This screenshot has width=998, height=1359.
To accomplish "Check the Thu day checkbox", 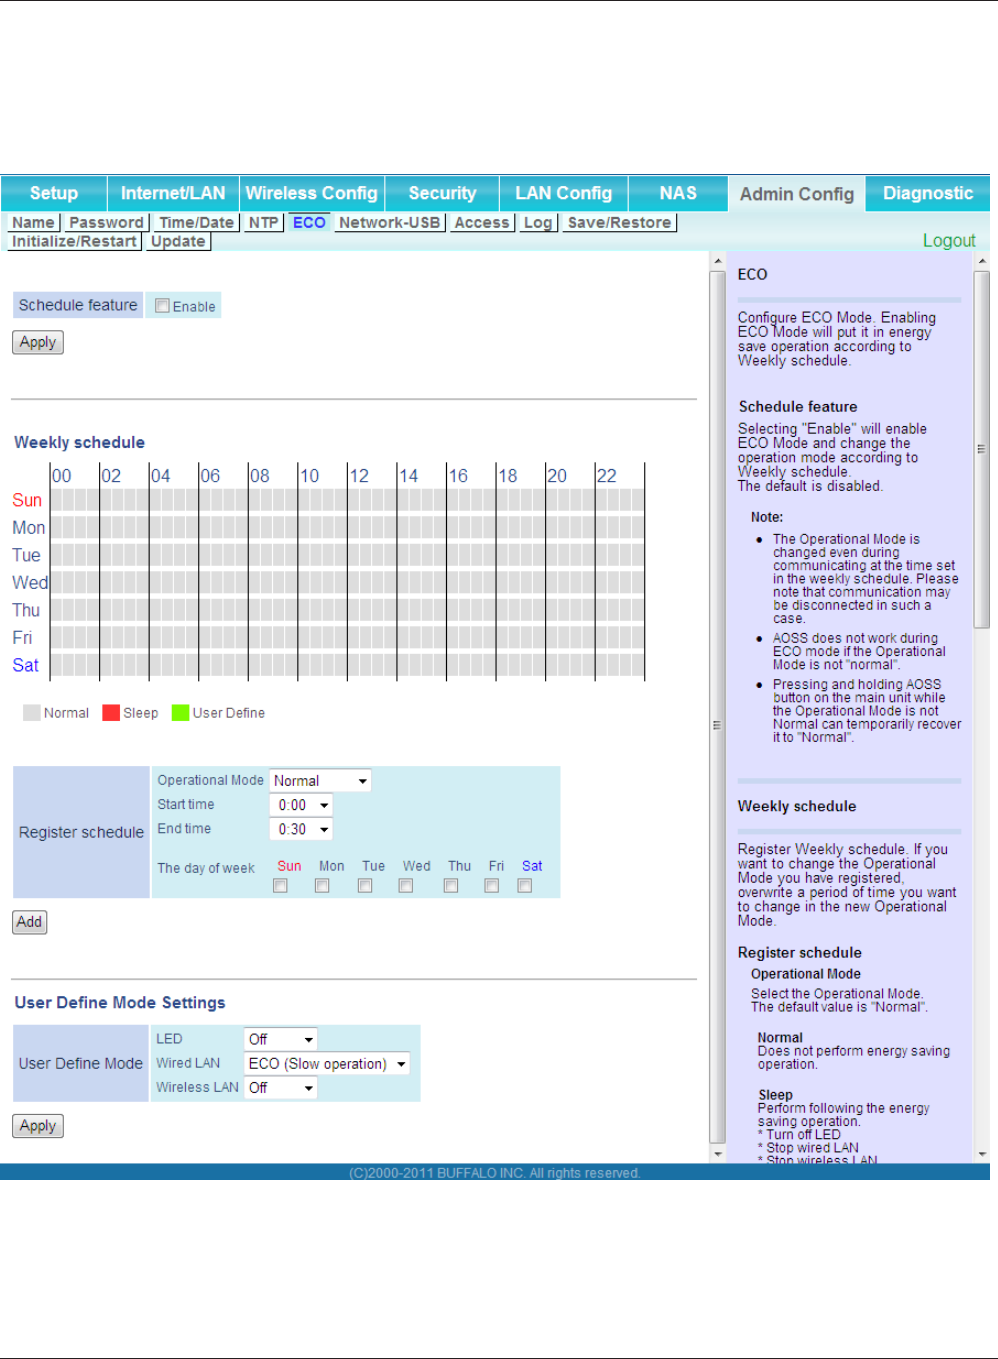I will pos(451,886).
